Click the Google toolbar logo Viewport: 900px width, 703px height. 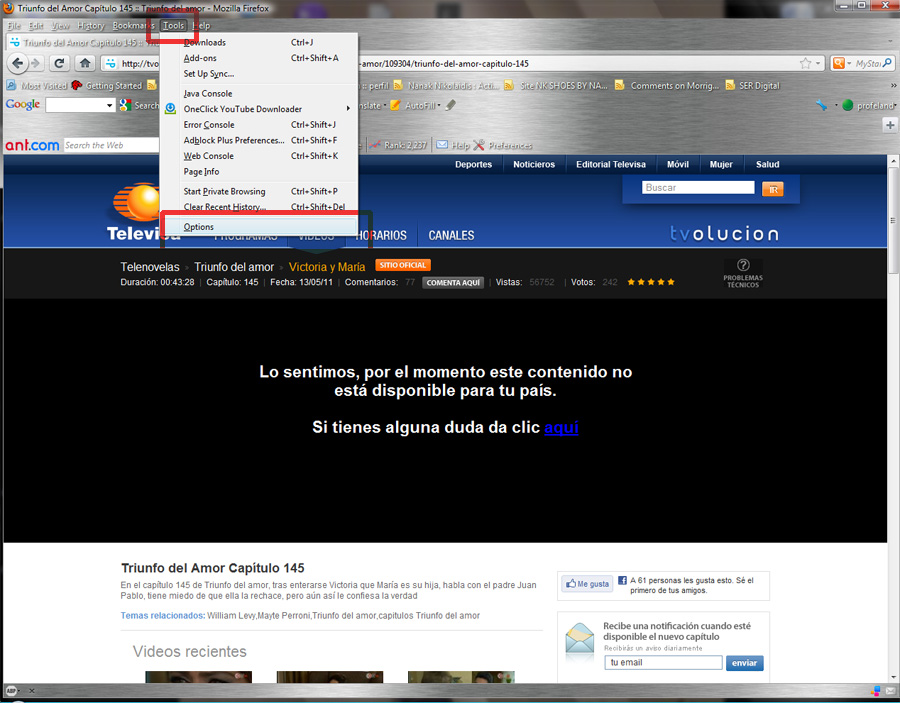(x=23, y=104)
